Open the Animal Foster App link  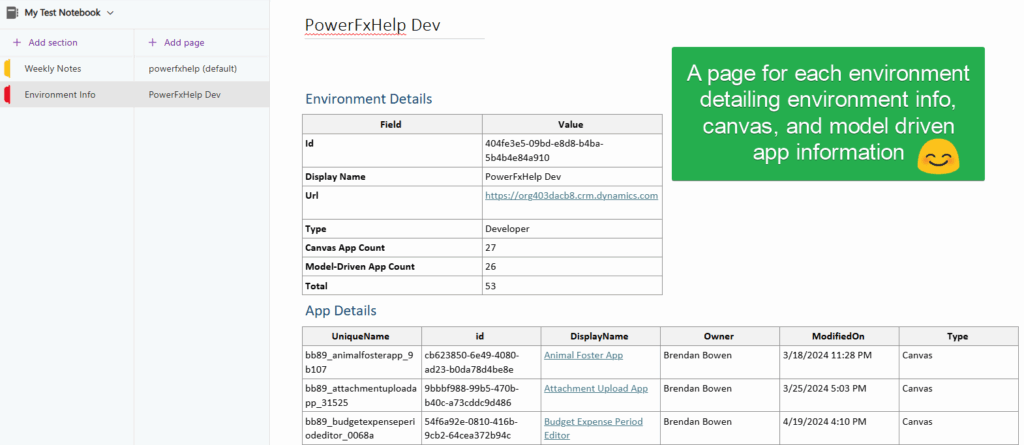tap(583, 355)
